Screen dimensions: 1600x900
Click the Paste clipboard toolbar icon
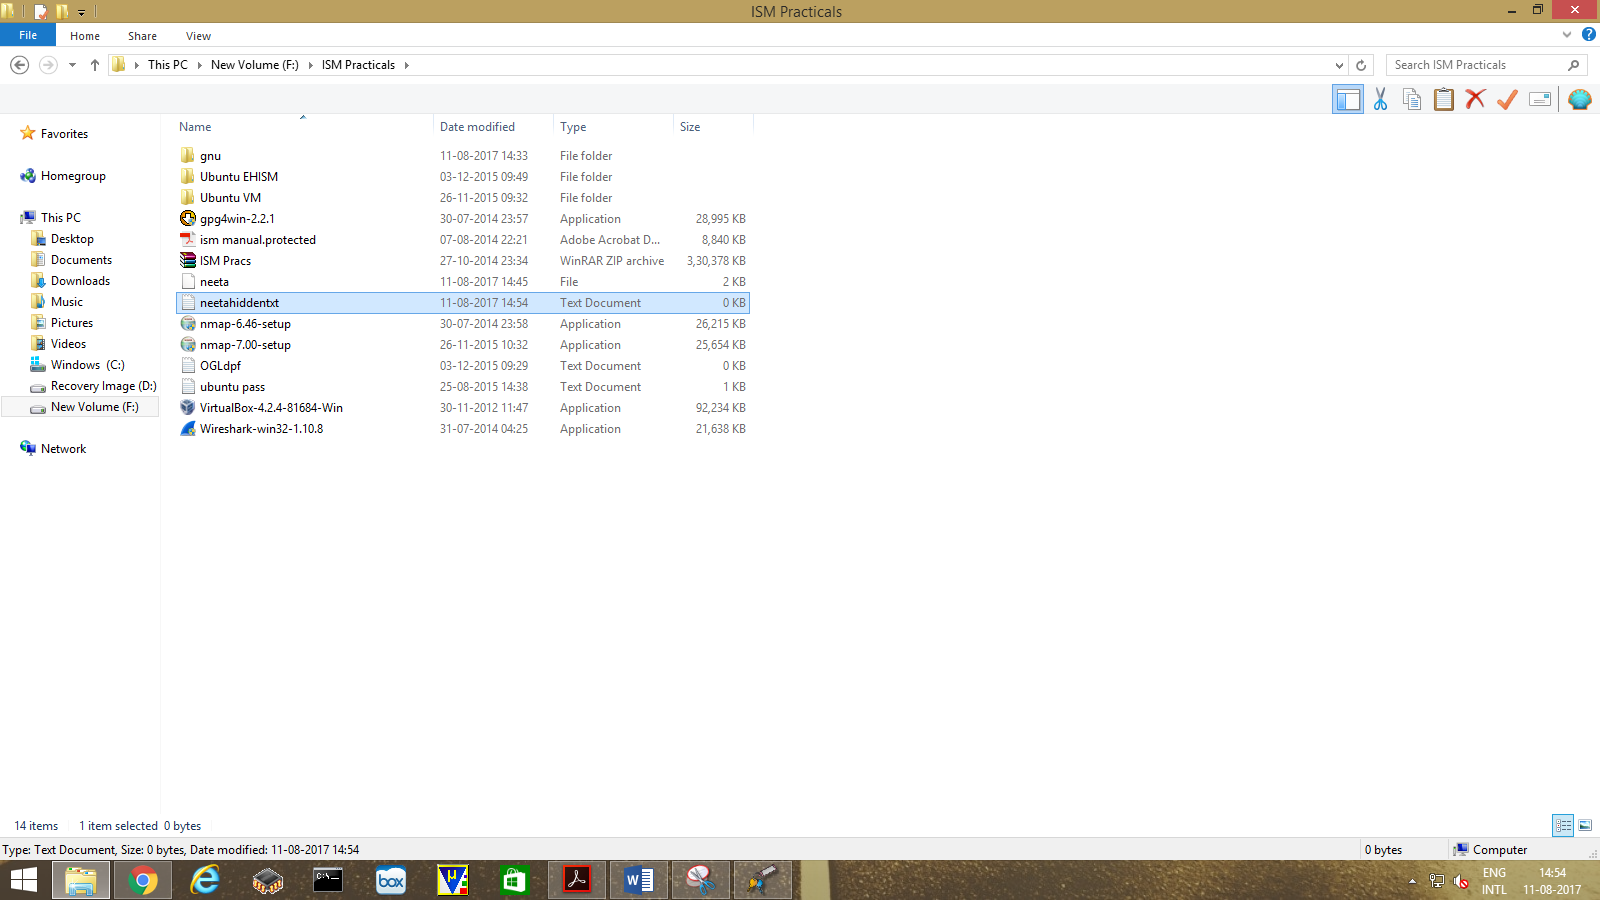[1444, 99]
